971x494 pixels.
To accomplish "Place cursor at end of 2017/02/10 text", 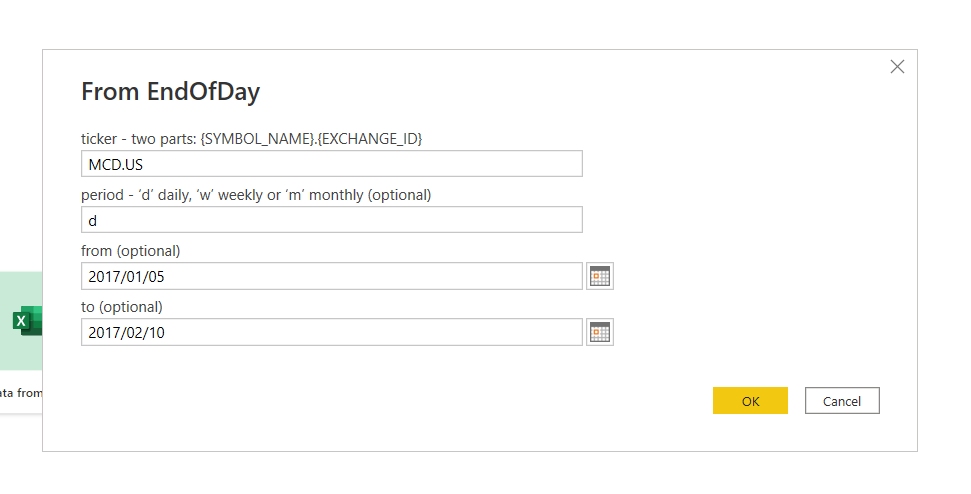I will coord(166,333).
